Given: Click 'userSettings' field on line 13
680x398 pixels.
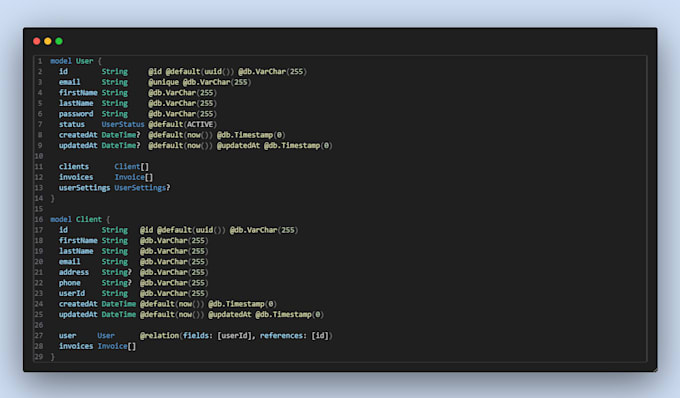Looking at the screenshot, I should (84, 188).
